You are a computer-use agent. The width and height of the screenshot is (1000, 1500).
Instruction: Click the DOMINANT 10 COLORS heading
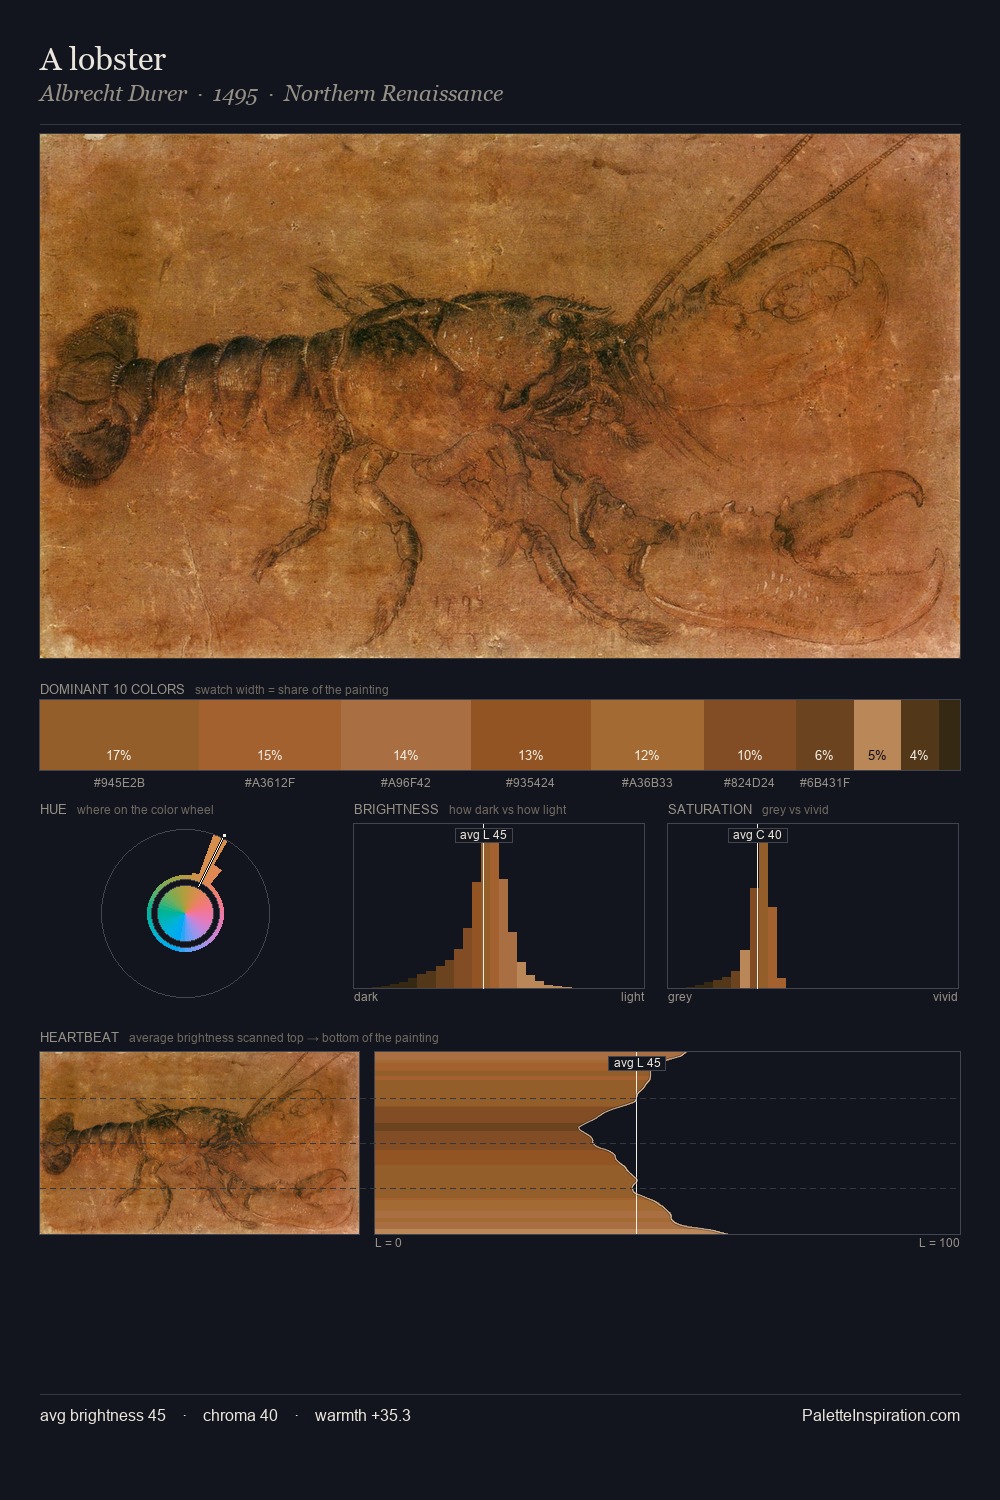(112, 689)
